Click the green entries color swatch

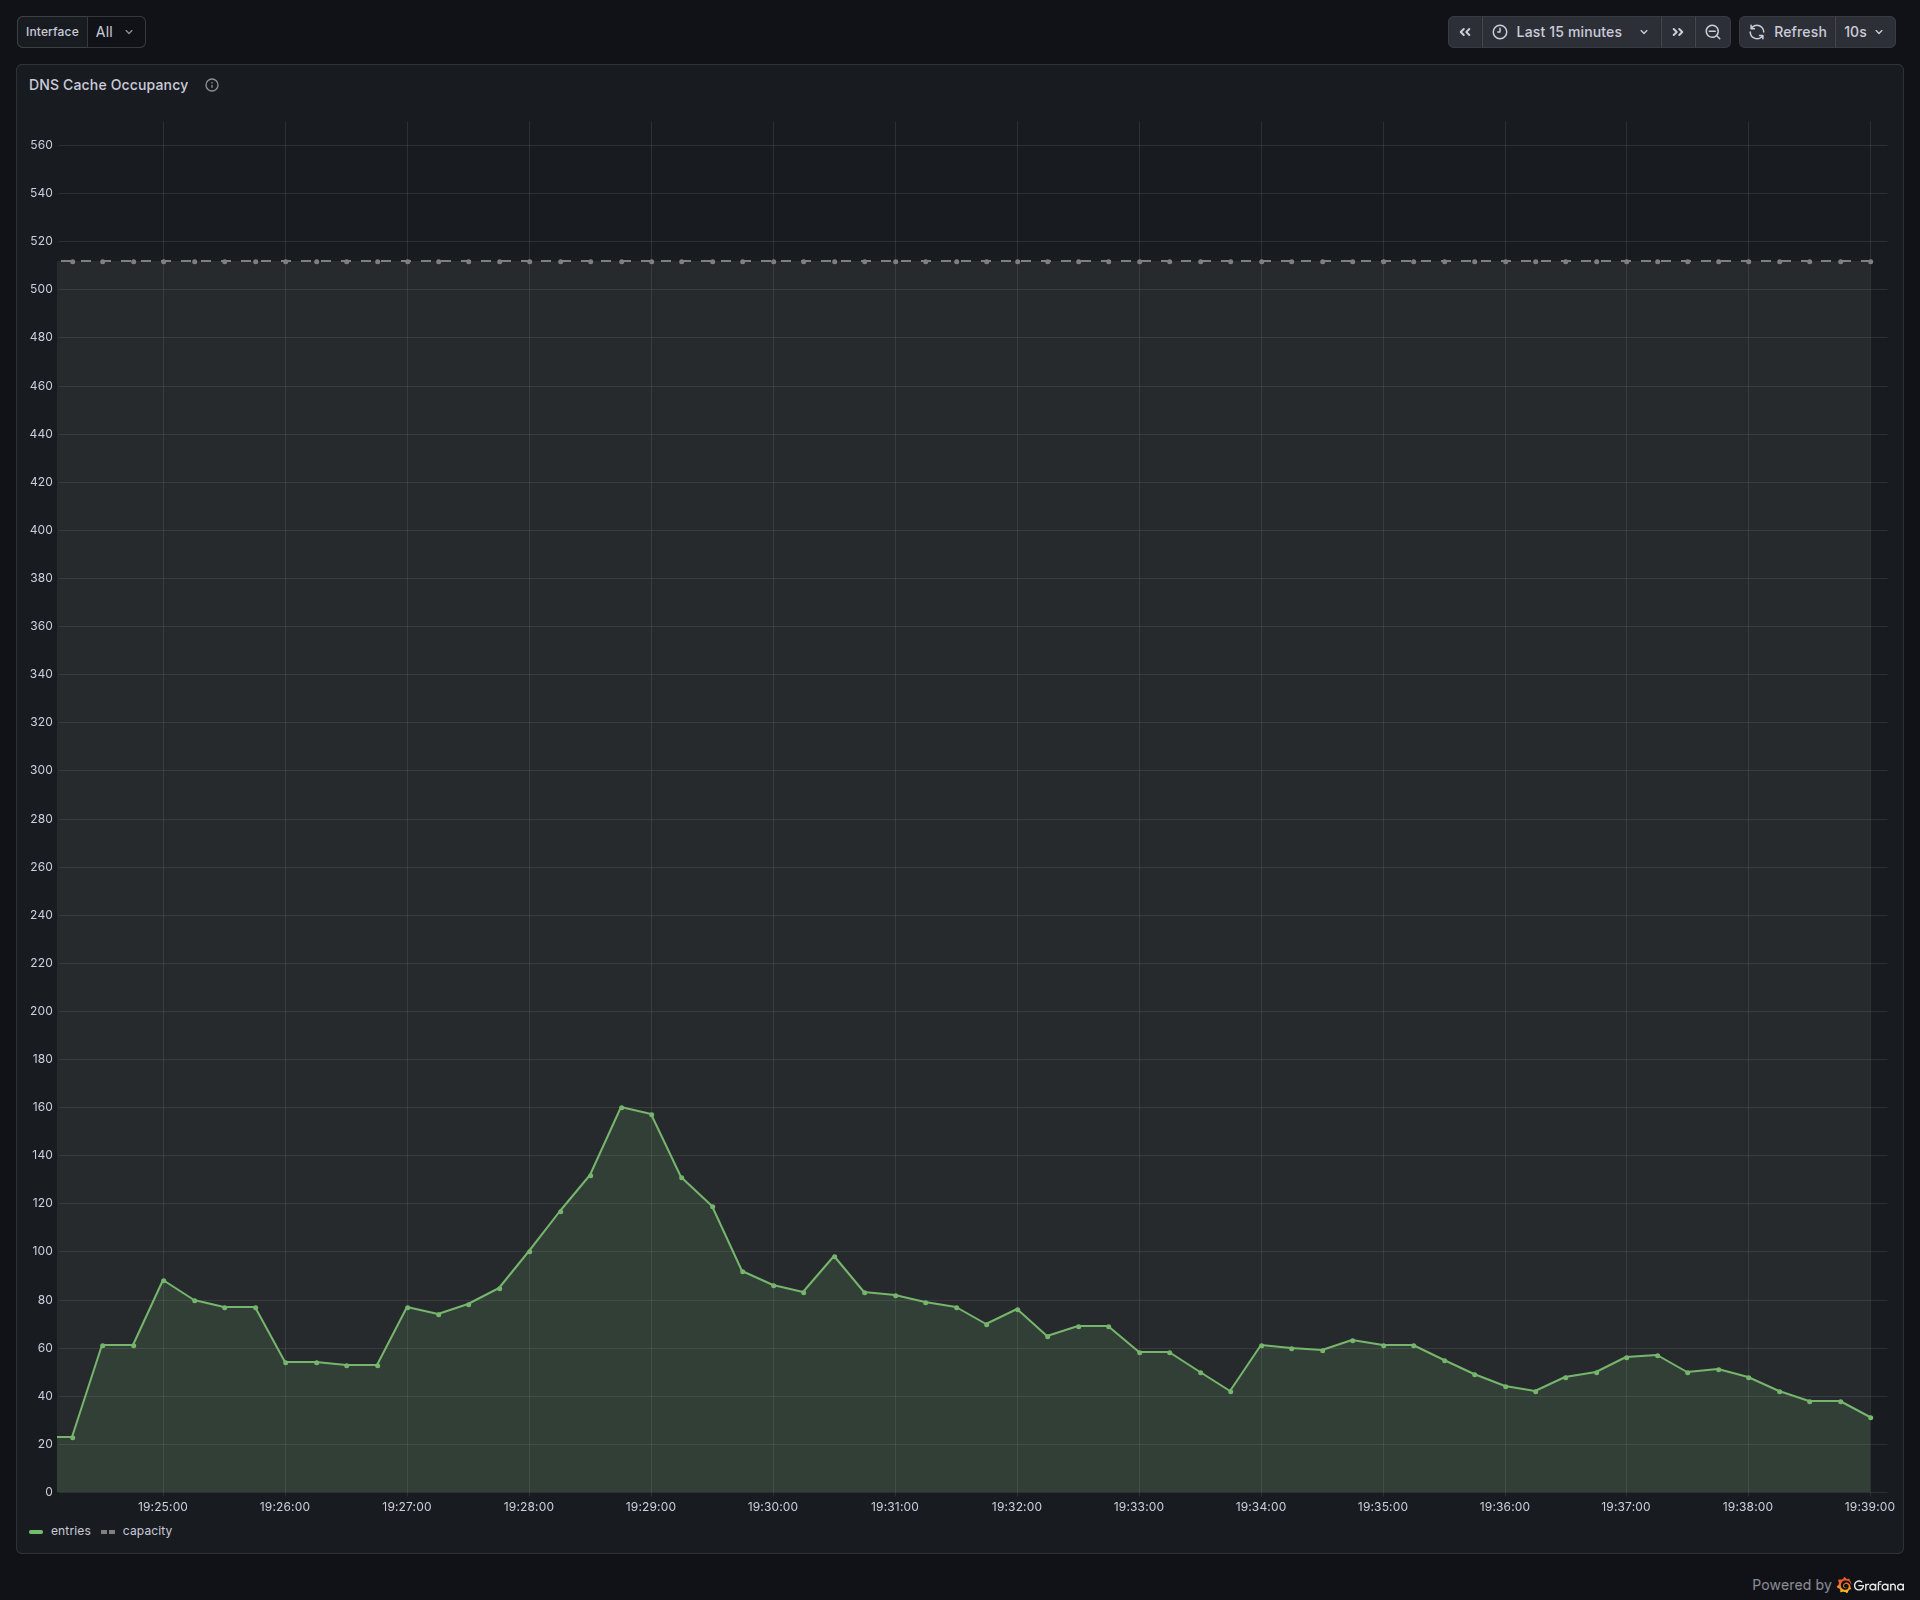37,1531
